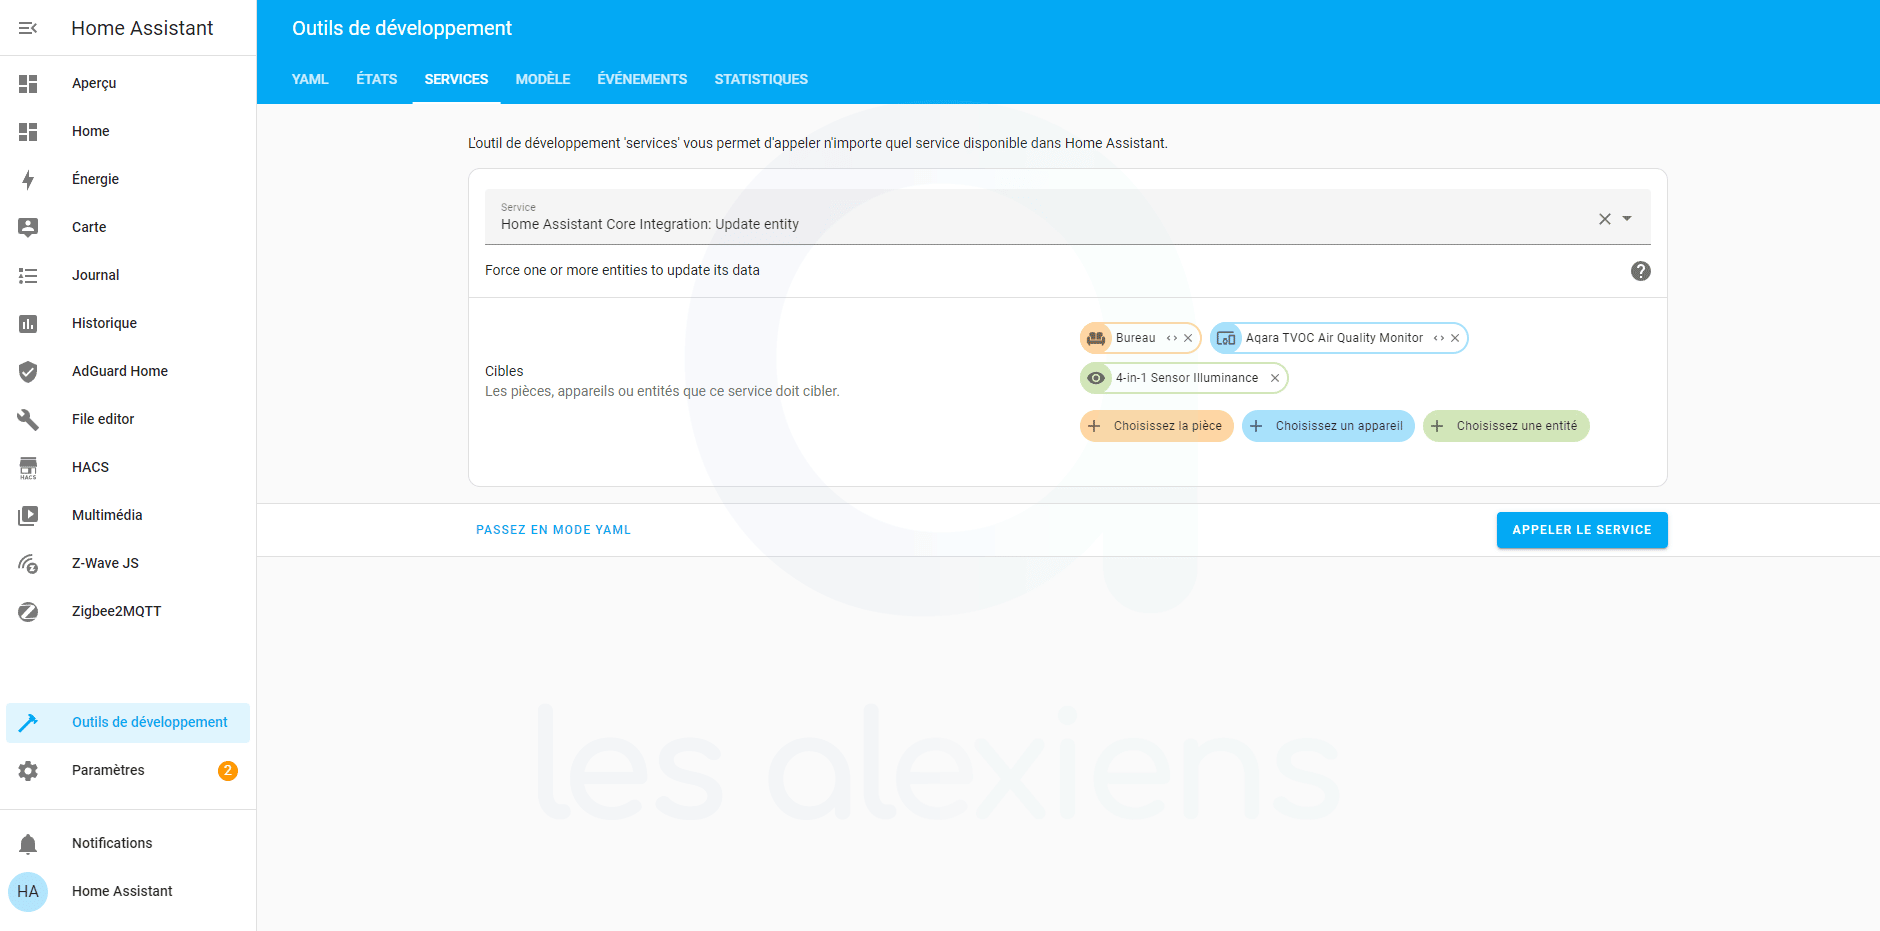Open the Énergie lightning bolt icon
The height and width of the screenshot is (931, 1880).
pos(28,180)
